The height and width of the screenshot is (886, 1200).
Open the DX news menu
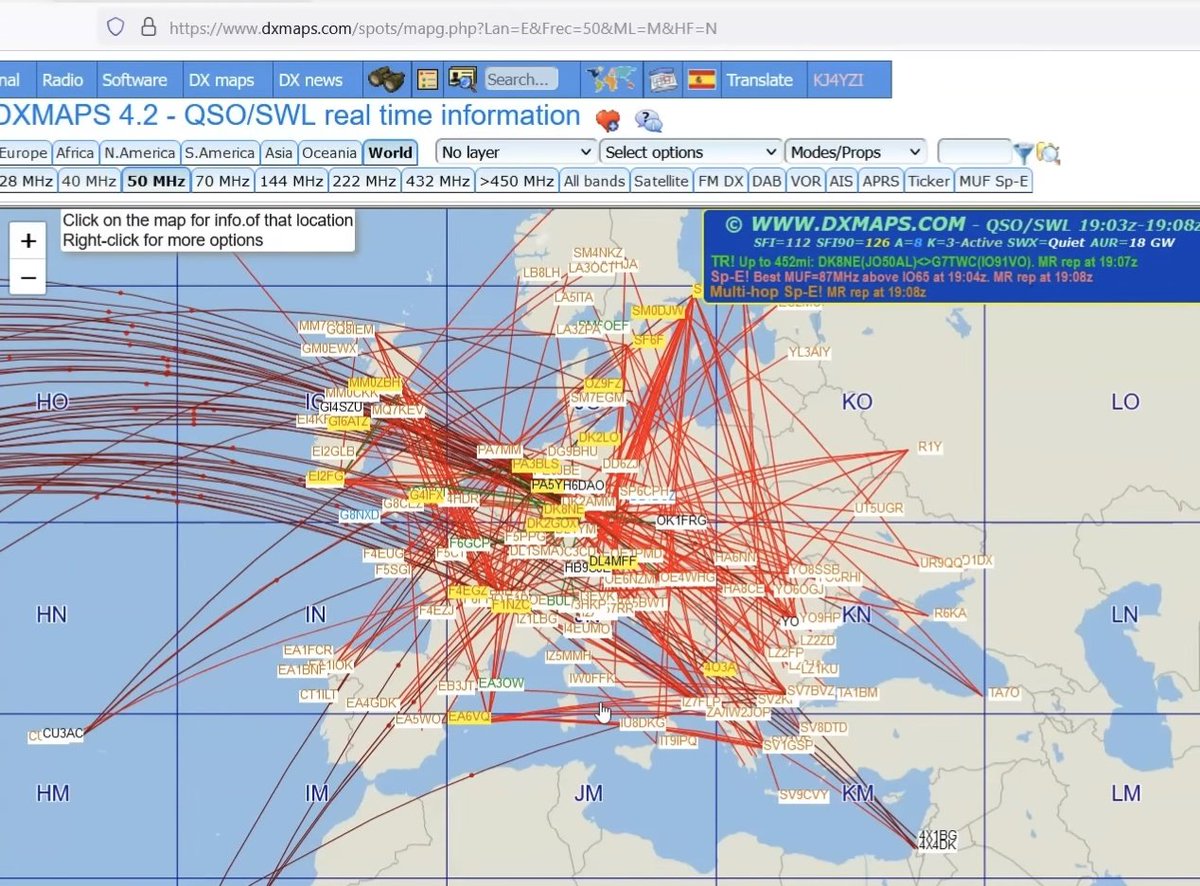(x=310, y=80)
